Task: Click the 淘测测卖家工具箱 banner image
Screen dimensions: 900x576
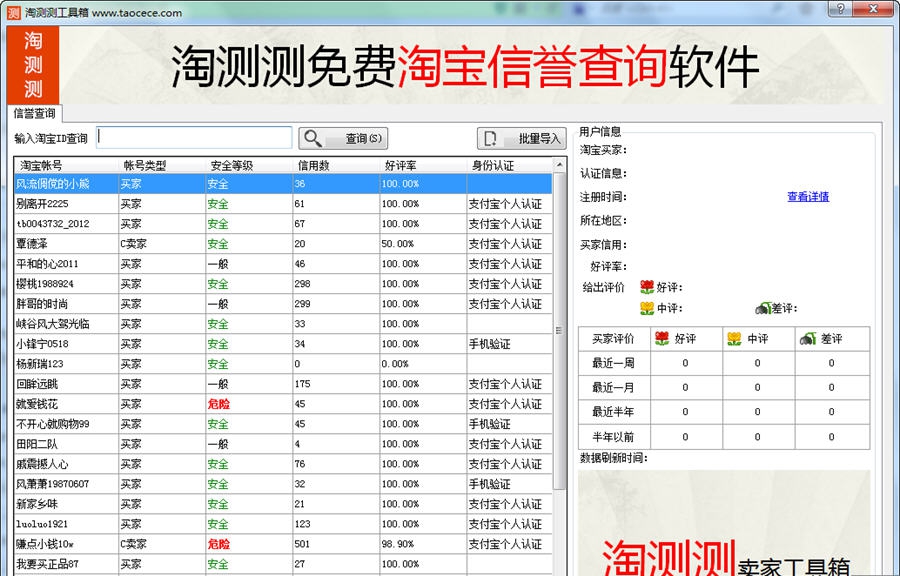Action: point(724,523)
